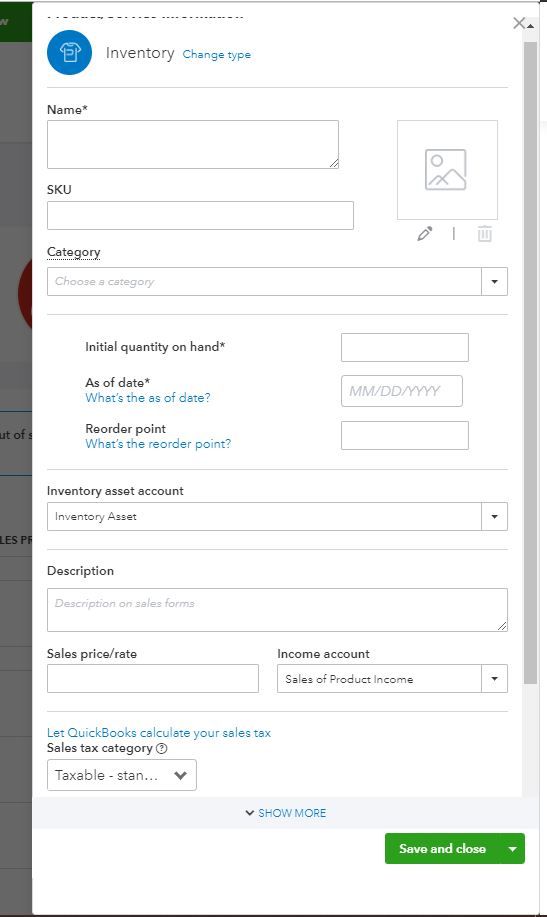The image size is (547, 917).
Task: Click the Sales tax category help icon
Action: 161,748
